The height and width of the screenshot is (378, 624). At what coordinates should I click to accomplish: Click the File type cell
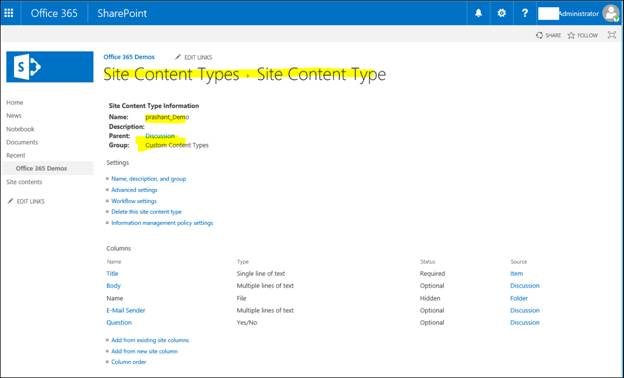[x=242, y=298]
